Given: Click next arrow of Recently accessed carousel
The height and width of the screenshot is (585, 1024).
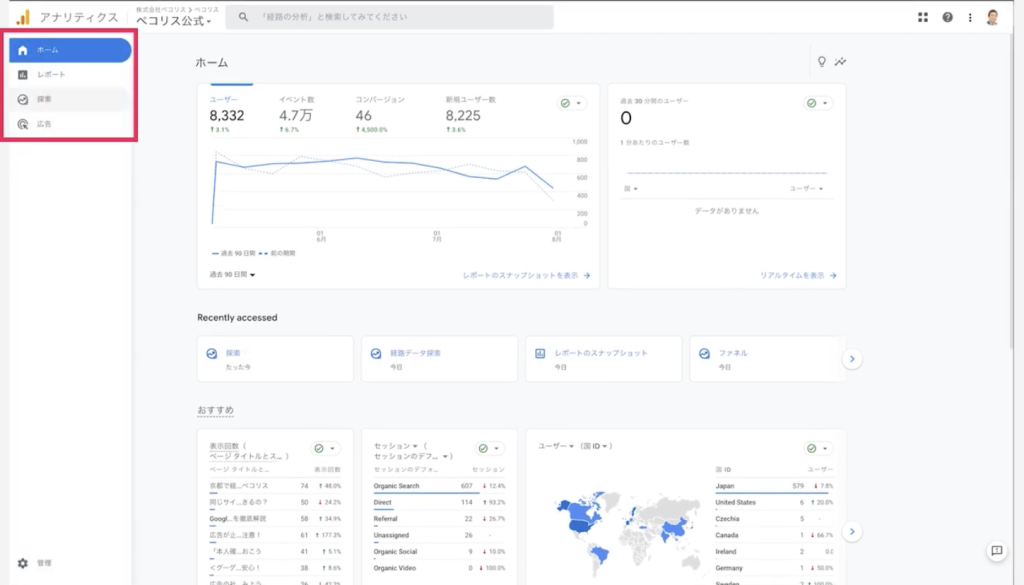Looking at the screenshot, I should (852, 359).
